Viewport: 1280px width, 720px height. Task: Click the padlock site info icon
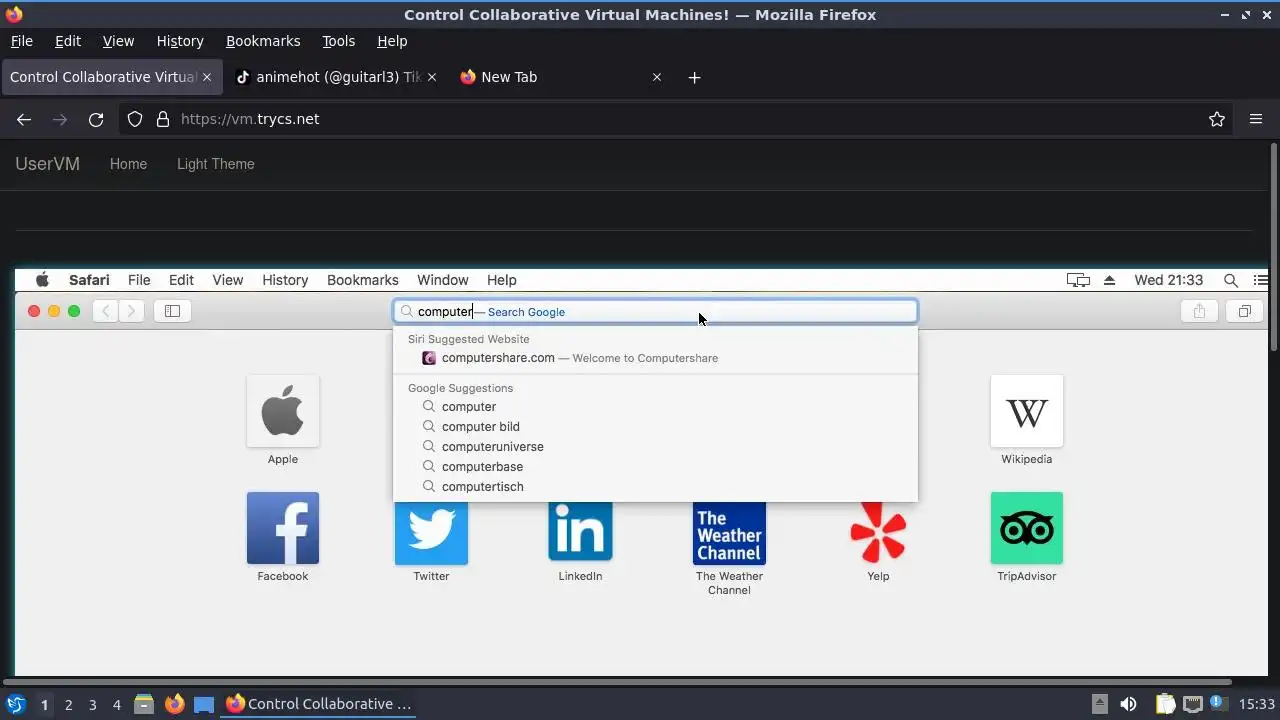point(163,119)
